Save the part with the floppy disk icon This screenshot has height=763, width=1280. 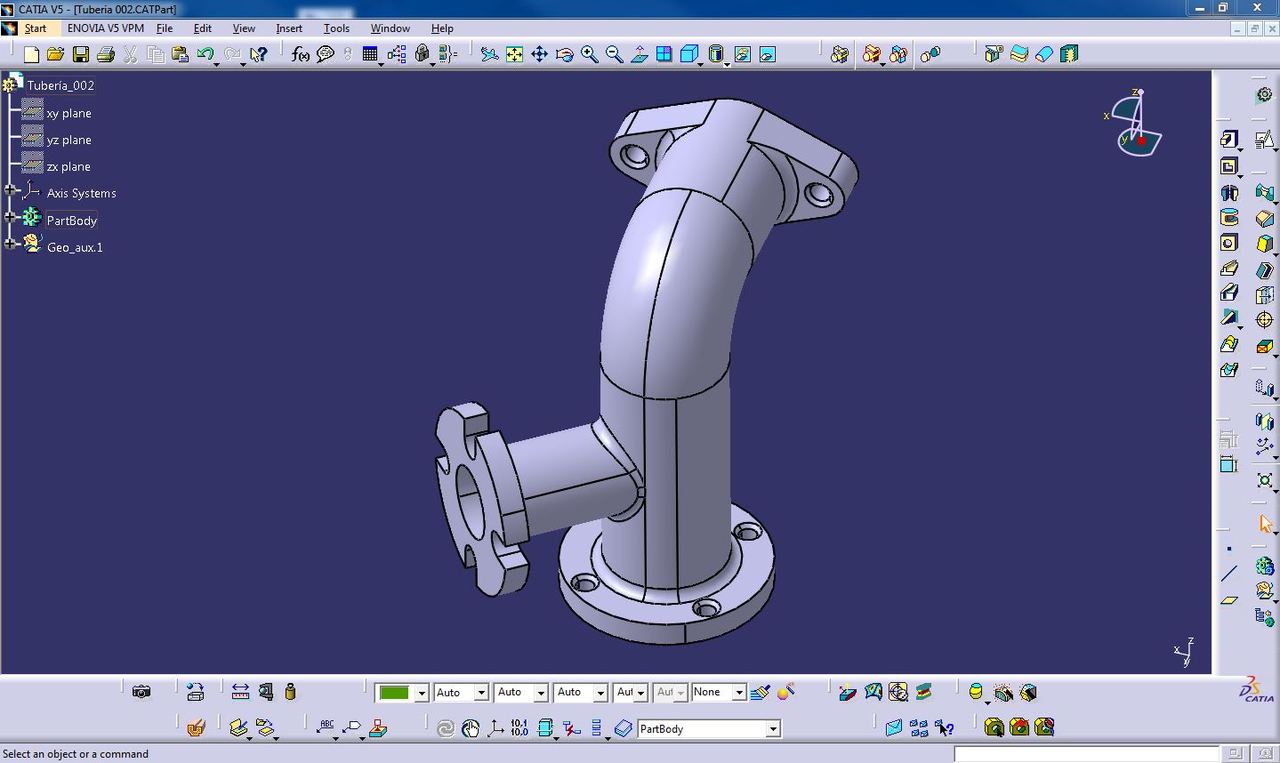tap(81, 54)
